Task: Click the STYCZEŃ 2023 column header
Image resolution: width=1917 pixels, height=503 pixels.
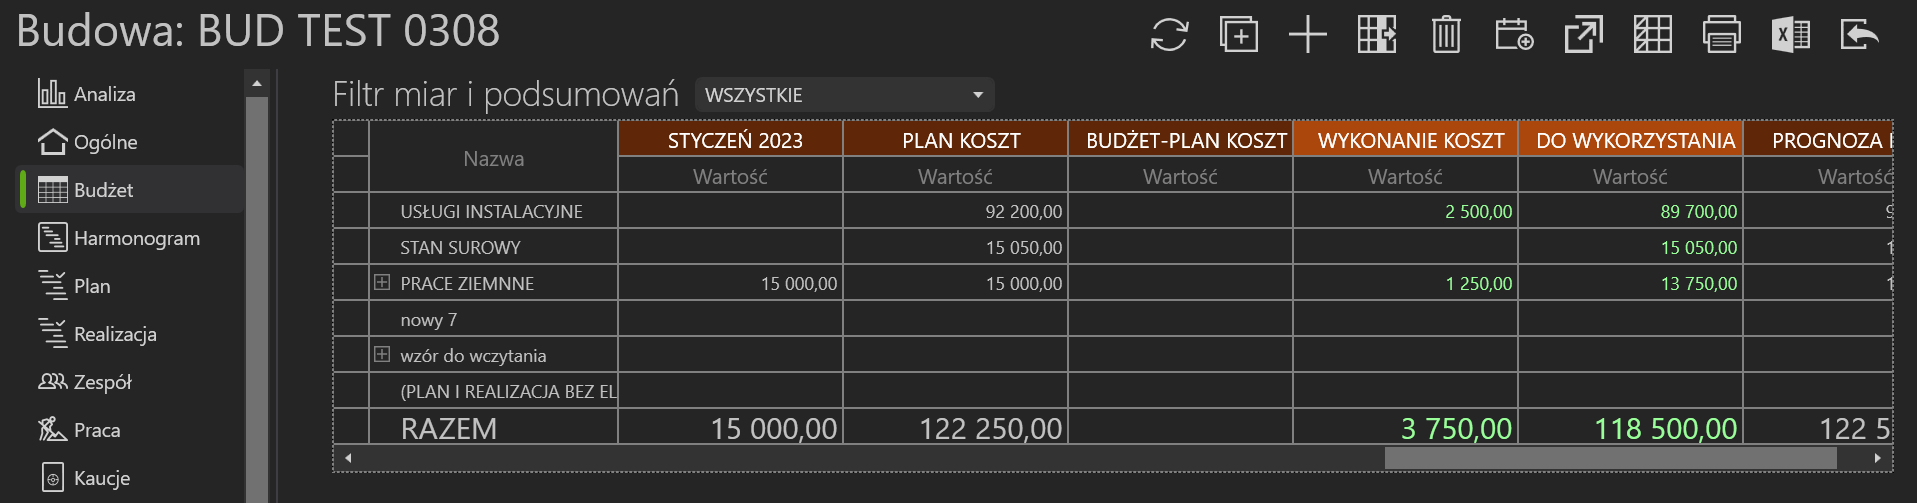Action: [x=734, y=140]
